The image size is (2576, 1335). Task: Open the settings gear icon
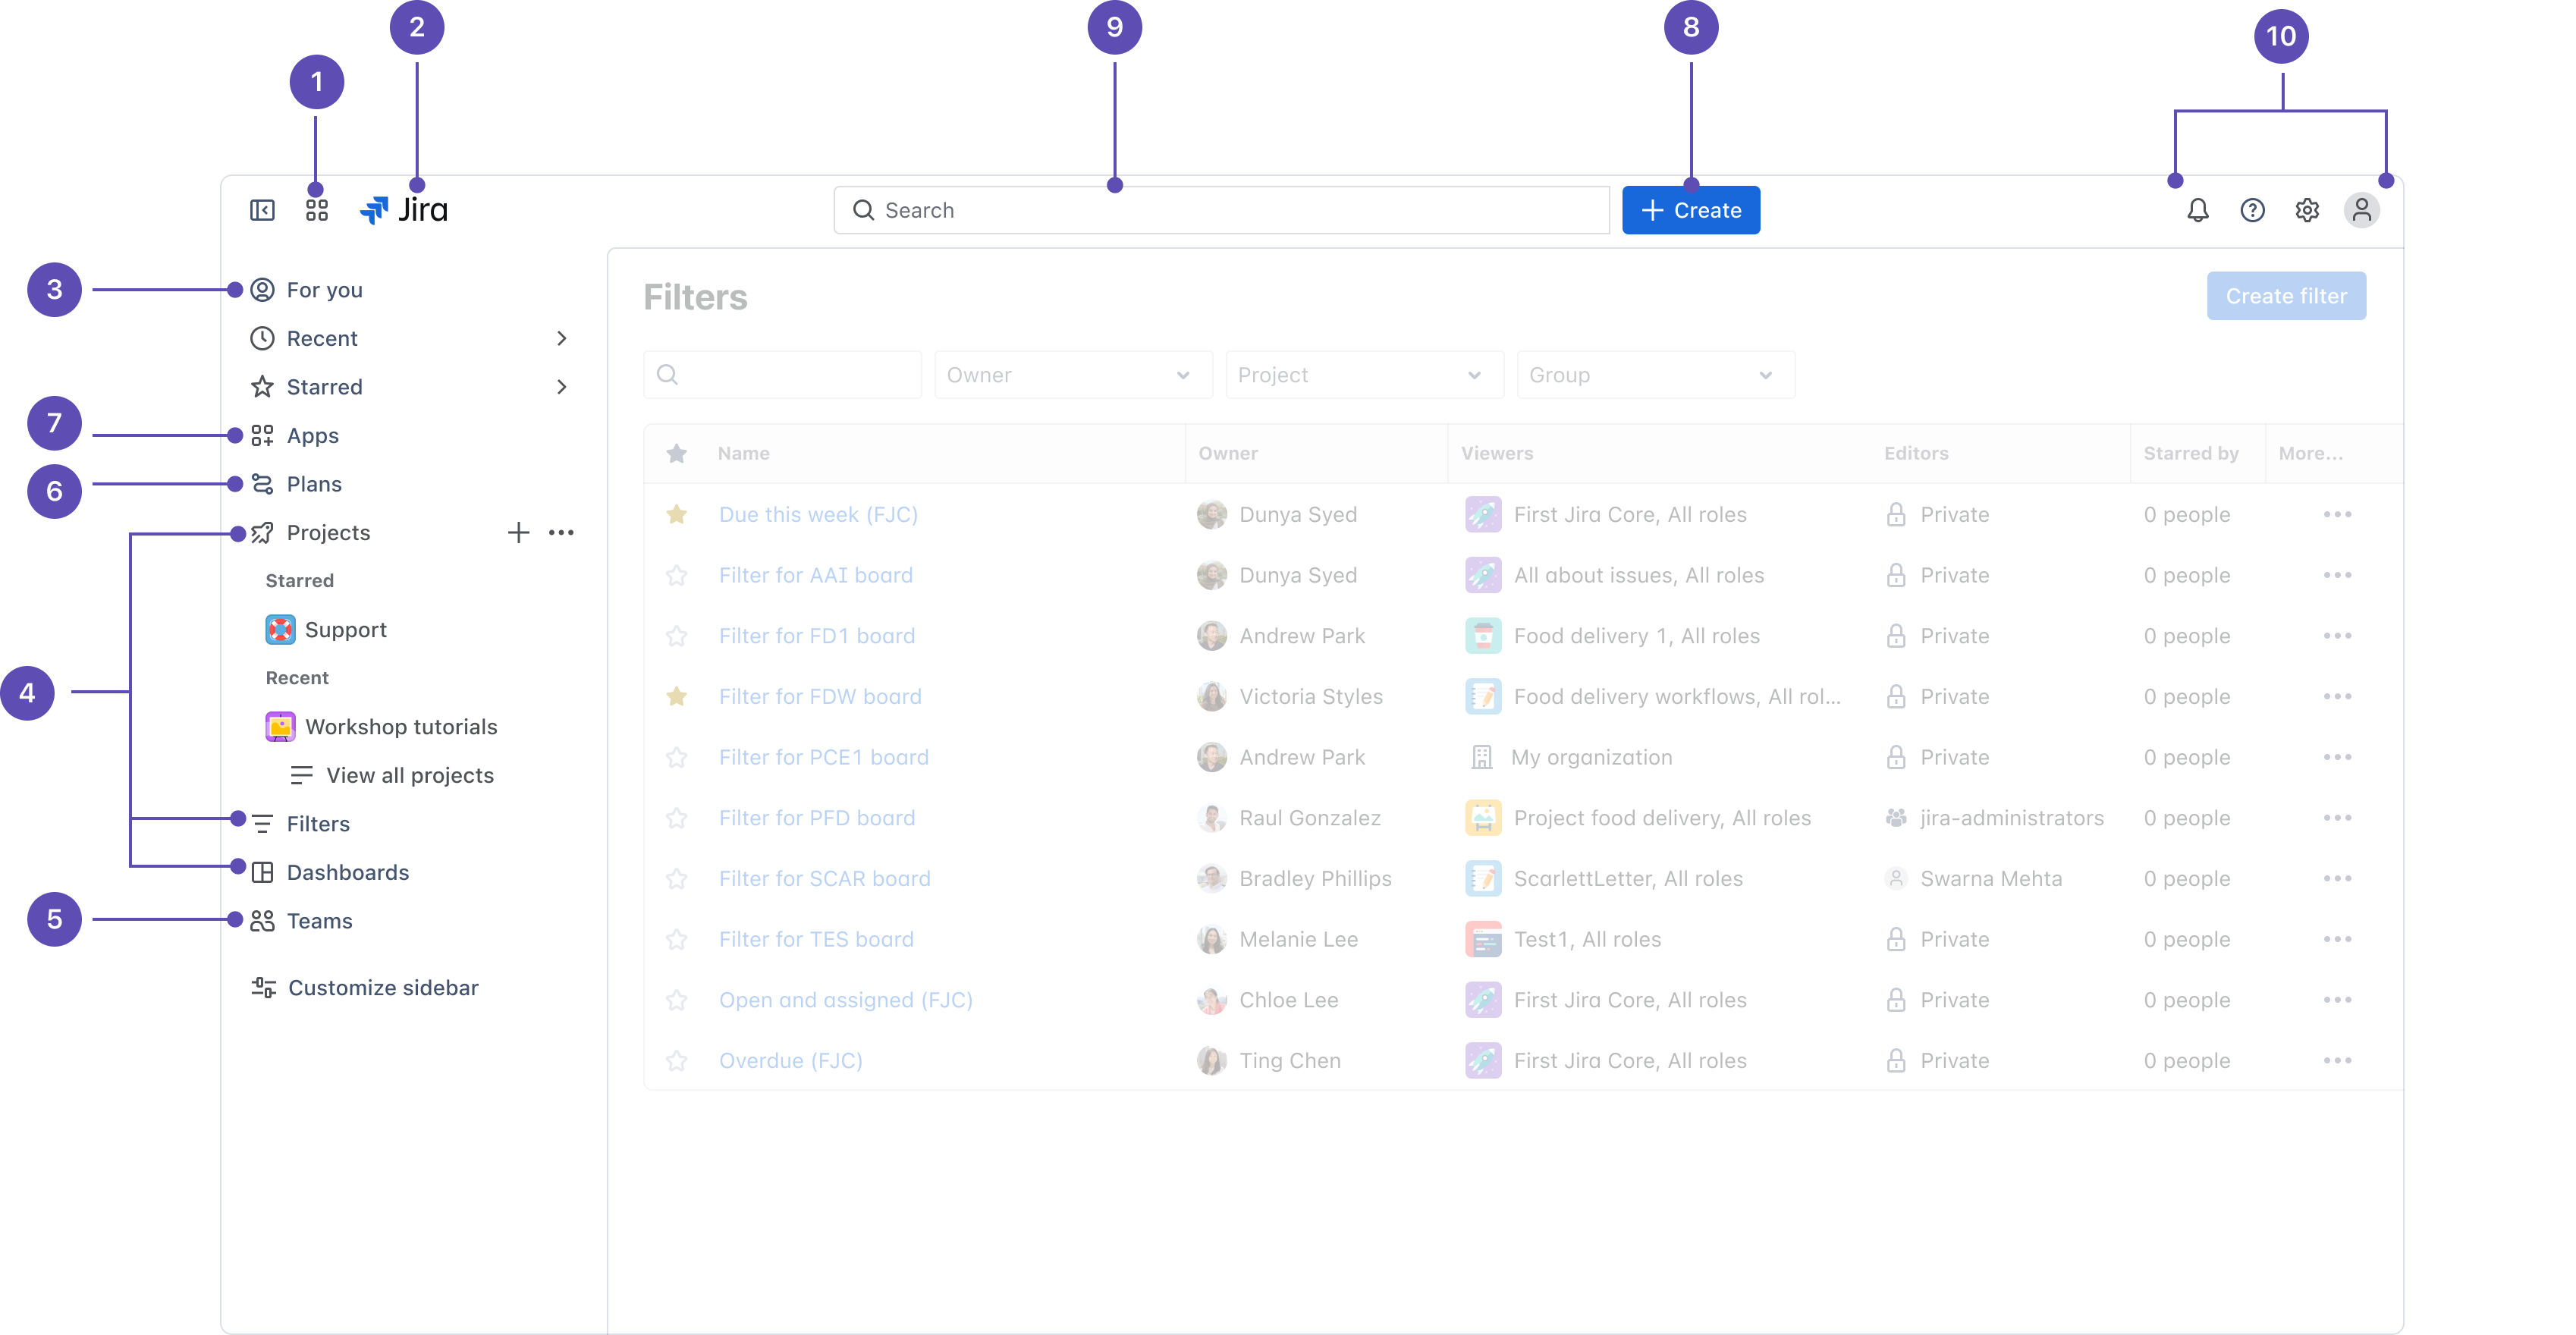coord(2307,210)
